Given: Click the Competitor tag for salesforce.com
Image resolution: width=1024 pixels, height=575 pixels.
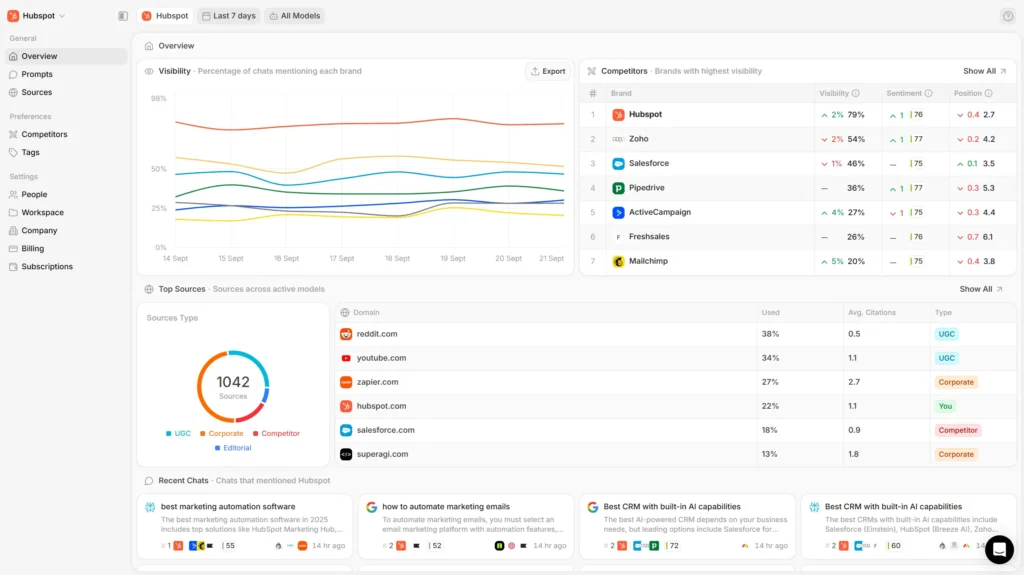Looking at the screenshot, I should [x=957, y=430].
